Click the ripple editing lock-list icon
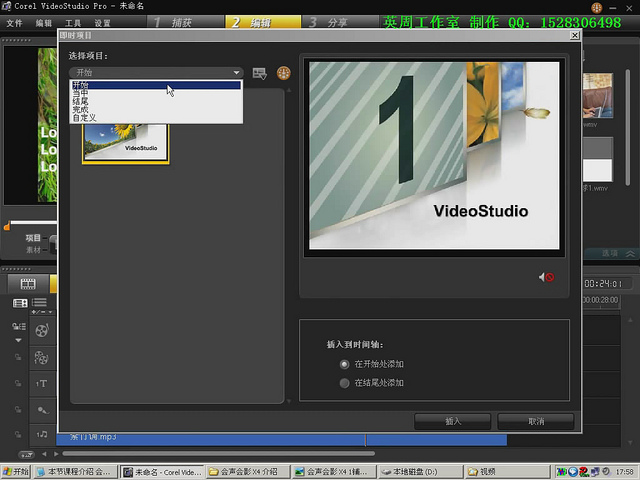This screenshot has height=480, width=640. 19,326
